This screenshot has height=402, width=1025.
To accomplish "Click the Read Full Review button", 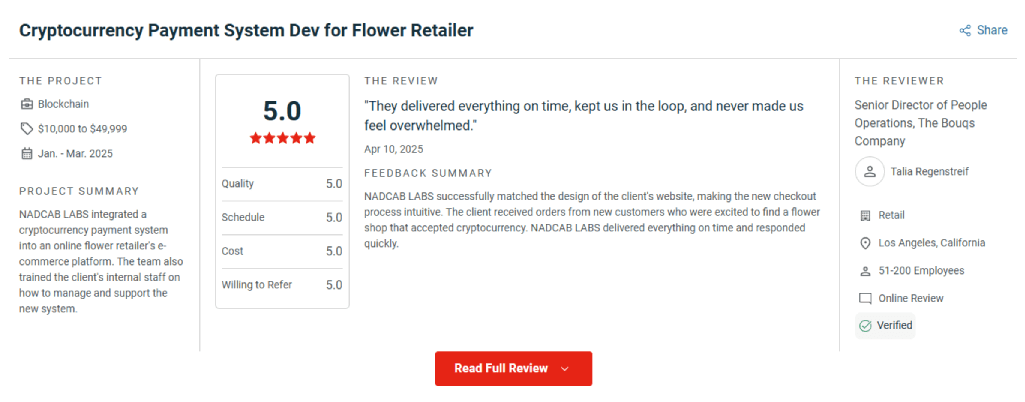I will [x=513, y=369].
